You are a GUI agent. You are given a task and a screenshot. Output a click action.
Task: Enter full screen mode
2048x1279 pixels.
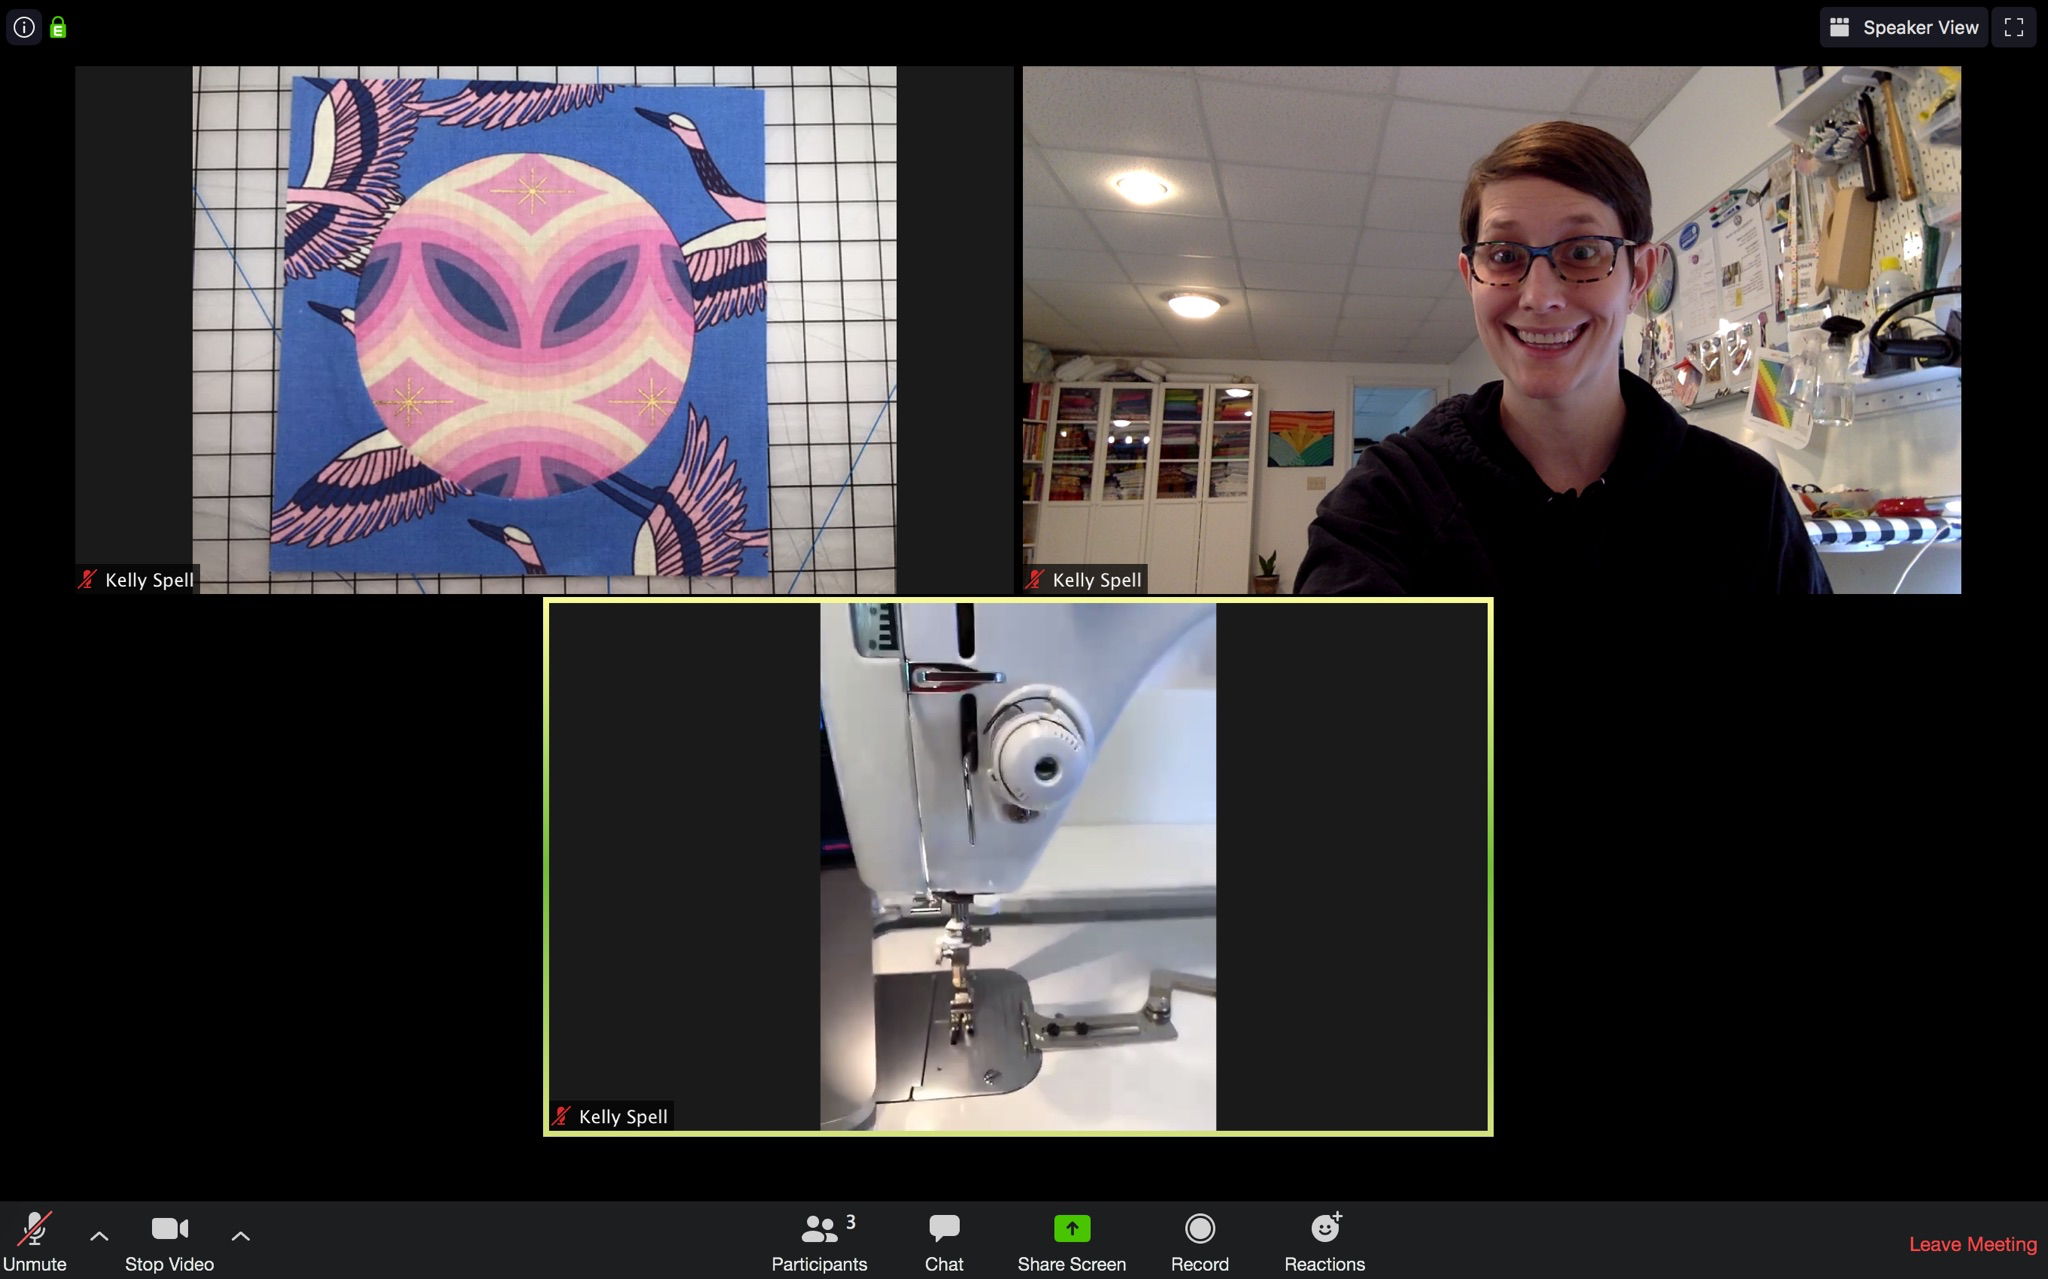[x=2013, y=27]
